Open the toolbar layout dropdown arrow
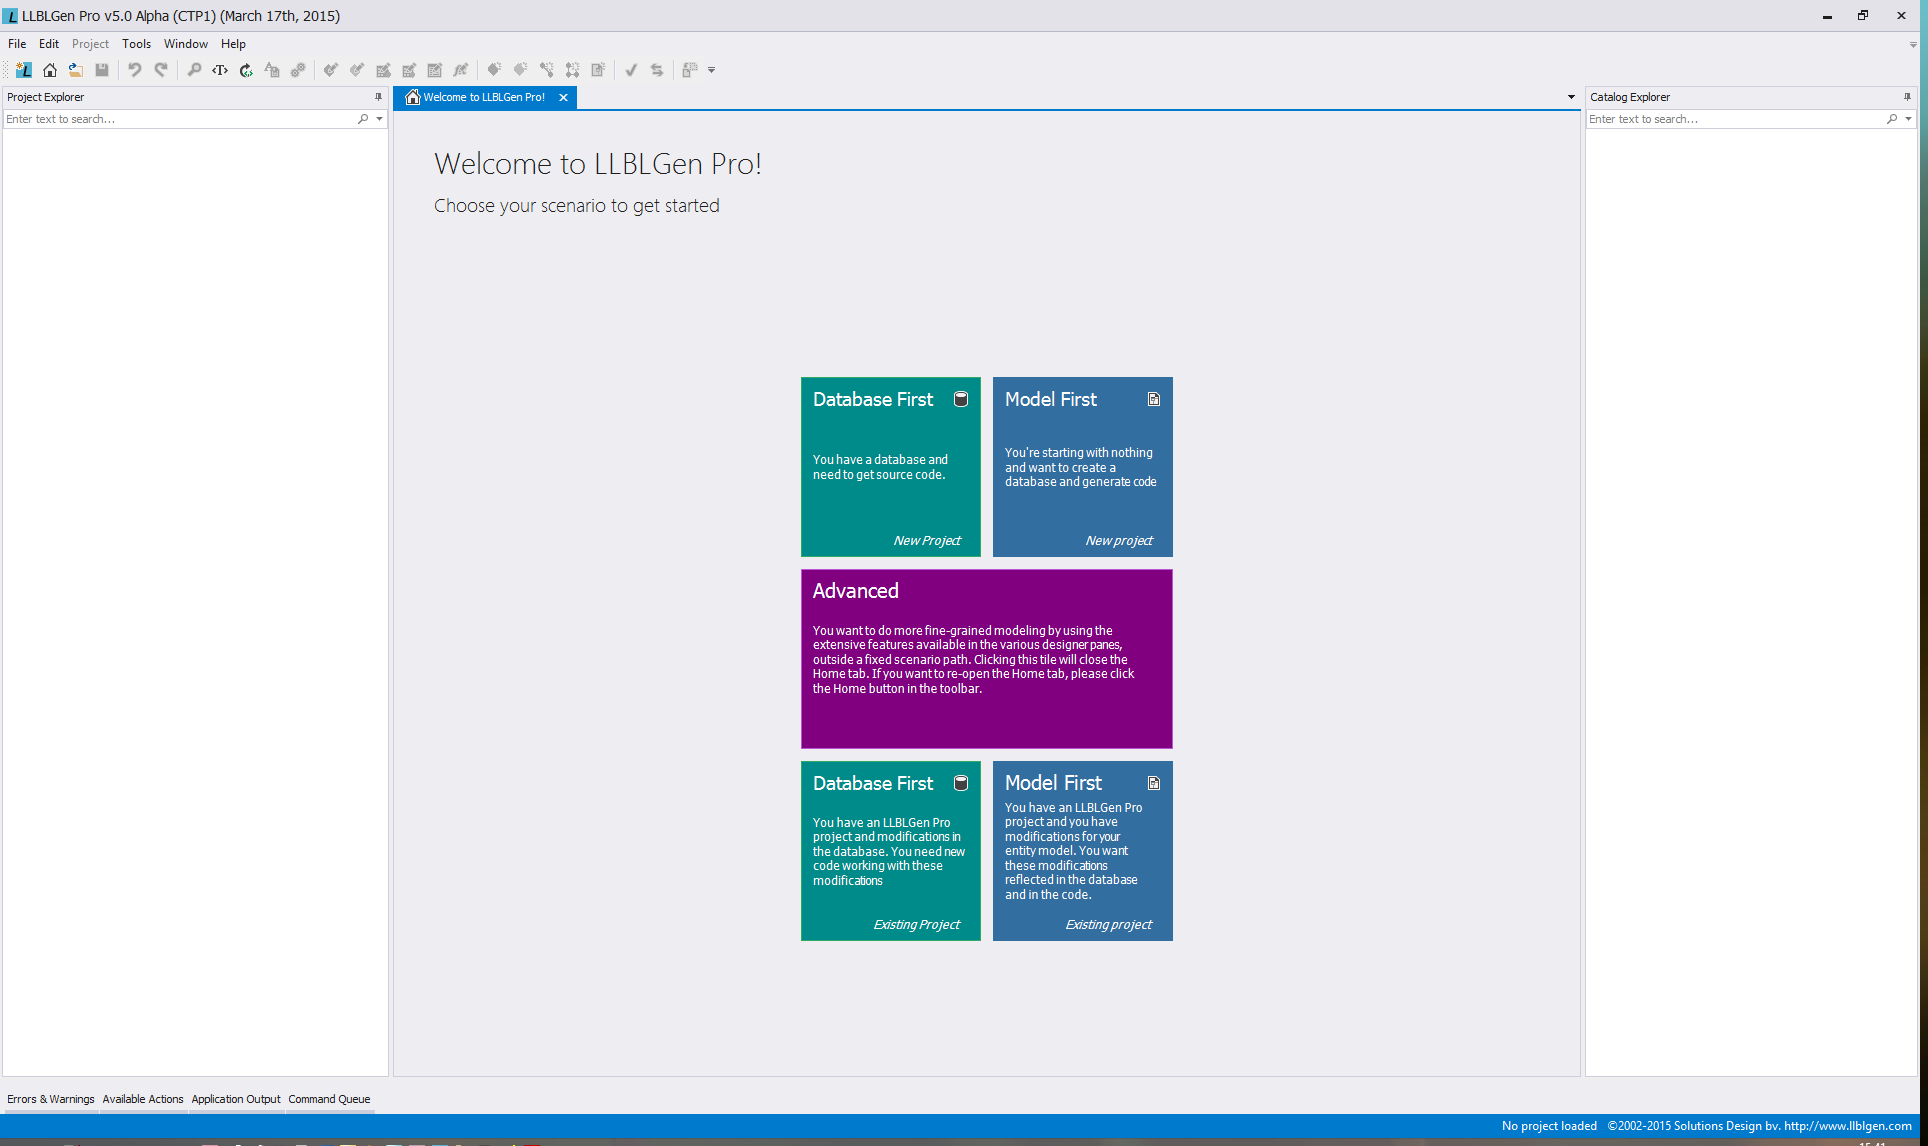Viewport: 1928px width, 1146px height. (x=712, y=70)
